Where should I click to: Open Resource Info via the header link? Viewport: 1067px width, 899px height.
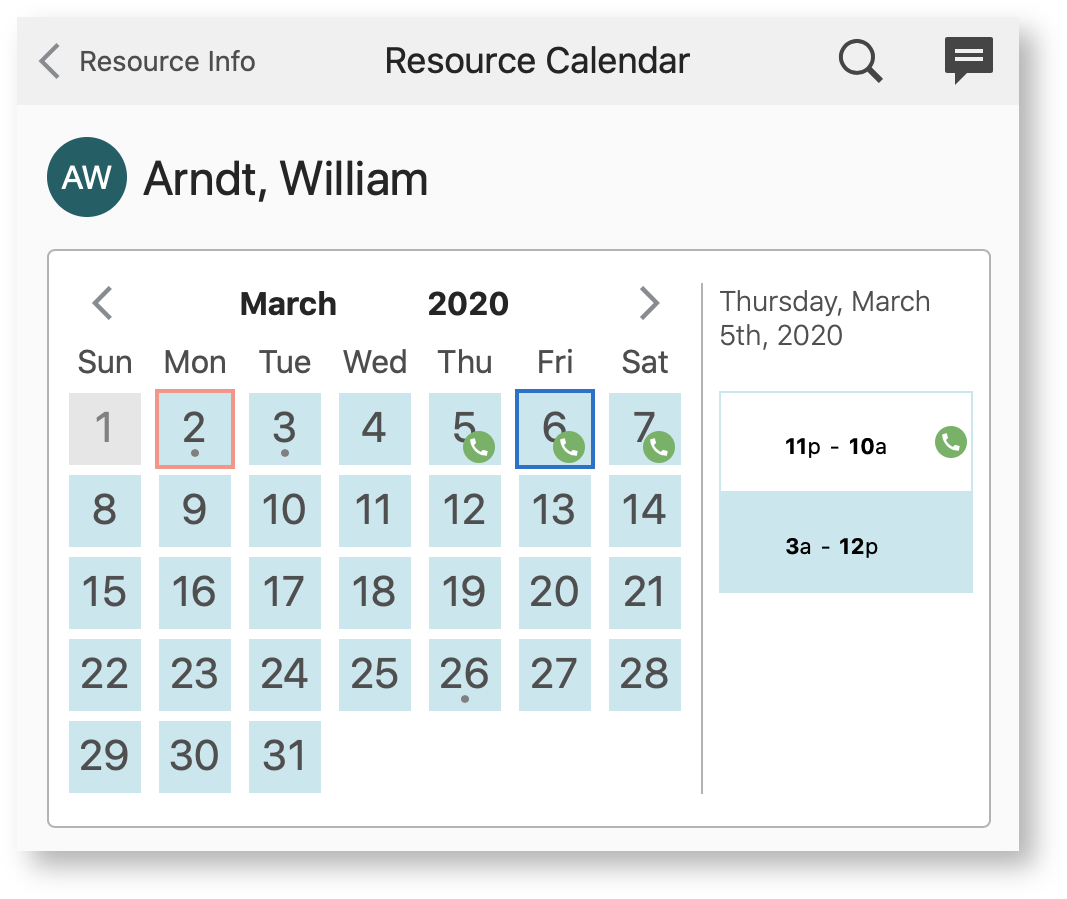(x=166, y=61)
